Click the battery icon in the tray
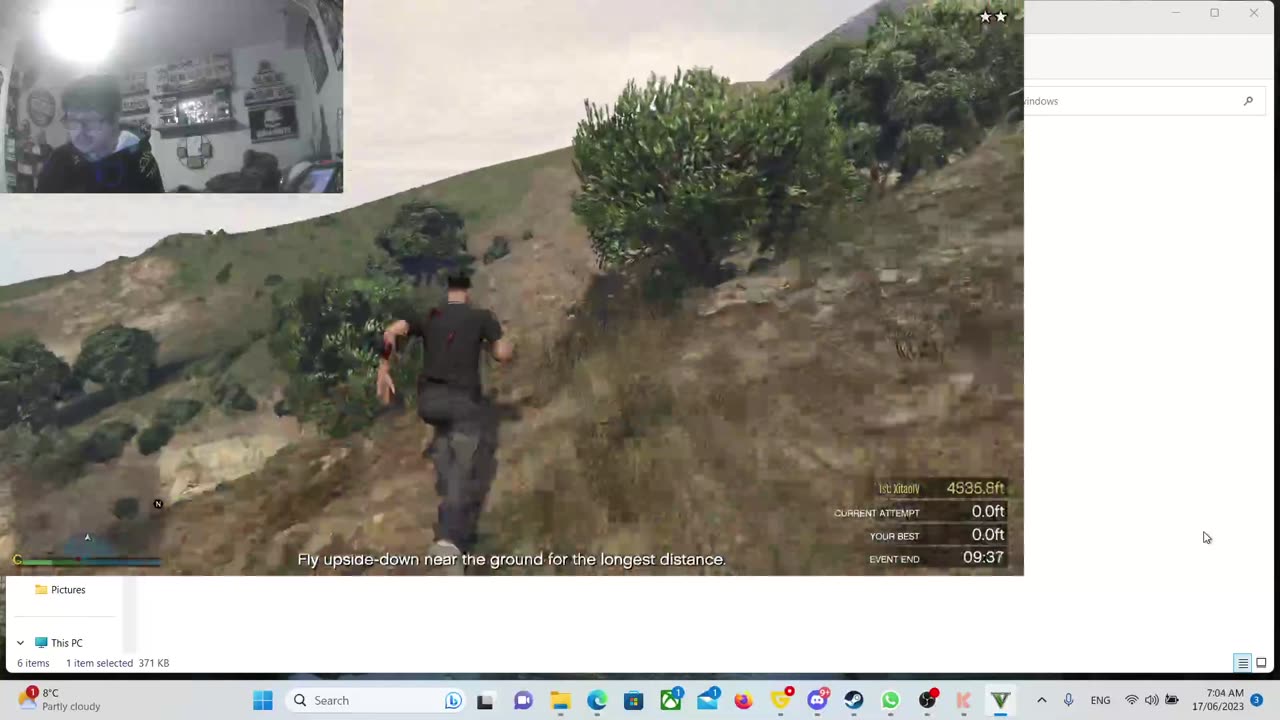Screen dimensions: 1280x720 1171,700
